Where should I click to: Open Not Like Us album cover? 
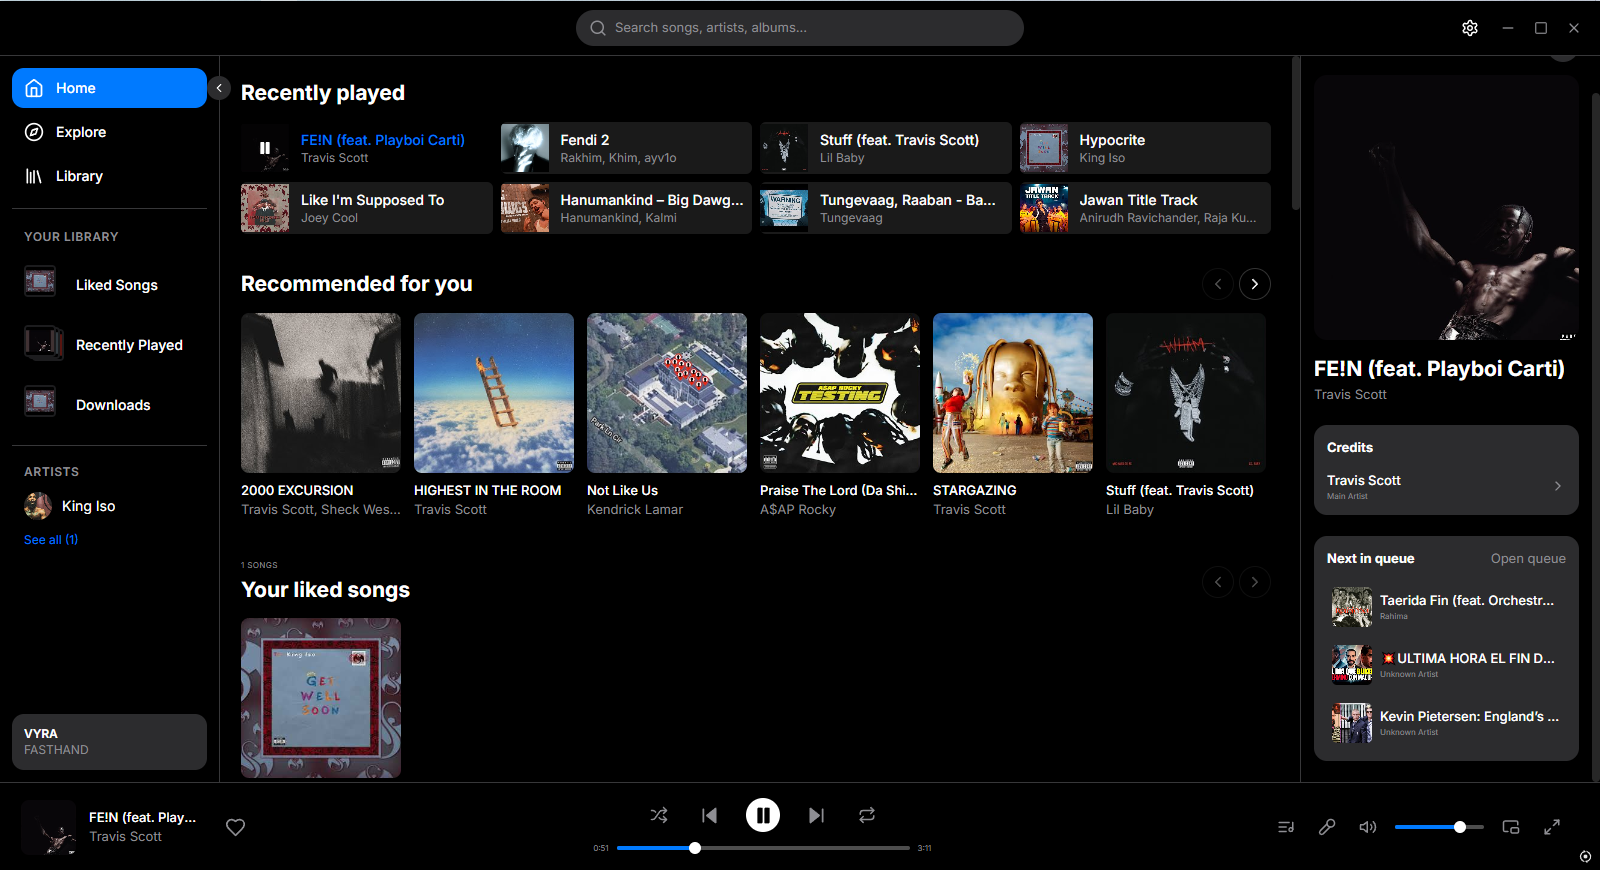pos(667,393)
